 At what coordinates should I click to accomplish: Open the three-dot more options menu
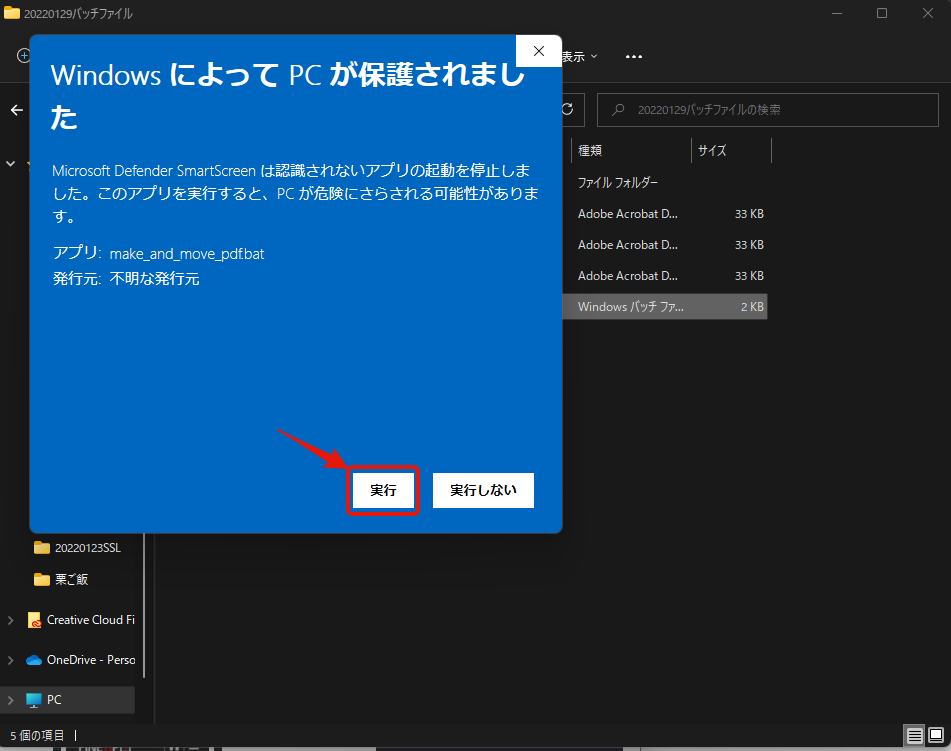coord(633,57)
